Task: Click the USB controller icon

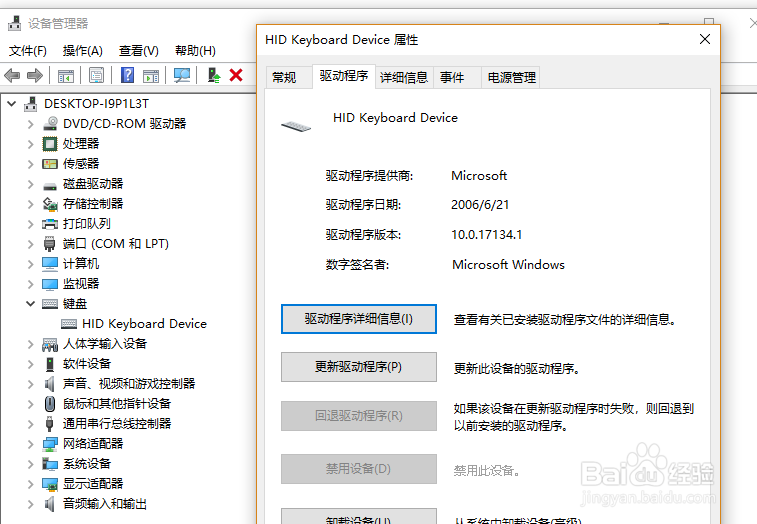Action: pyautogui.click(x=49, y=424)
